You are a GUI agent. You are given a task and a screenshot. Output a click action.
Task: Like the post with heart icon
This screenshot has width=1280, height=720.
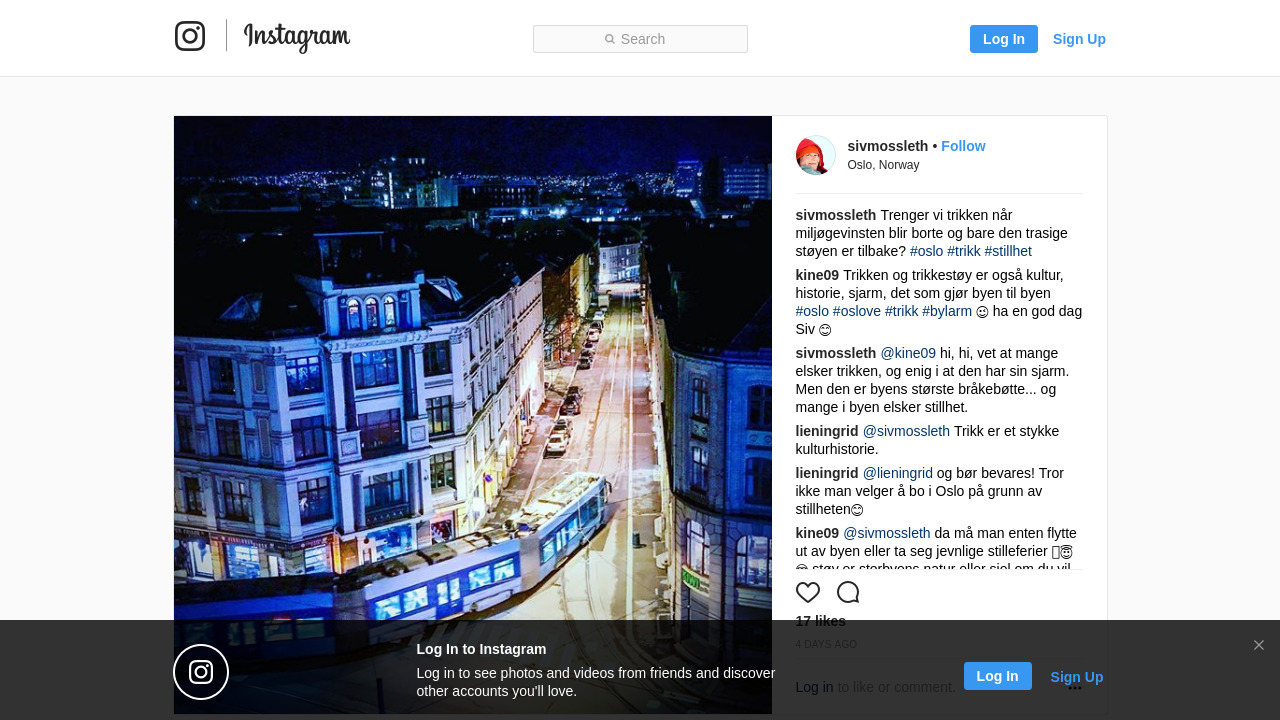(x=808, y=592)
